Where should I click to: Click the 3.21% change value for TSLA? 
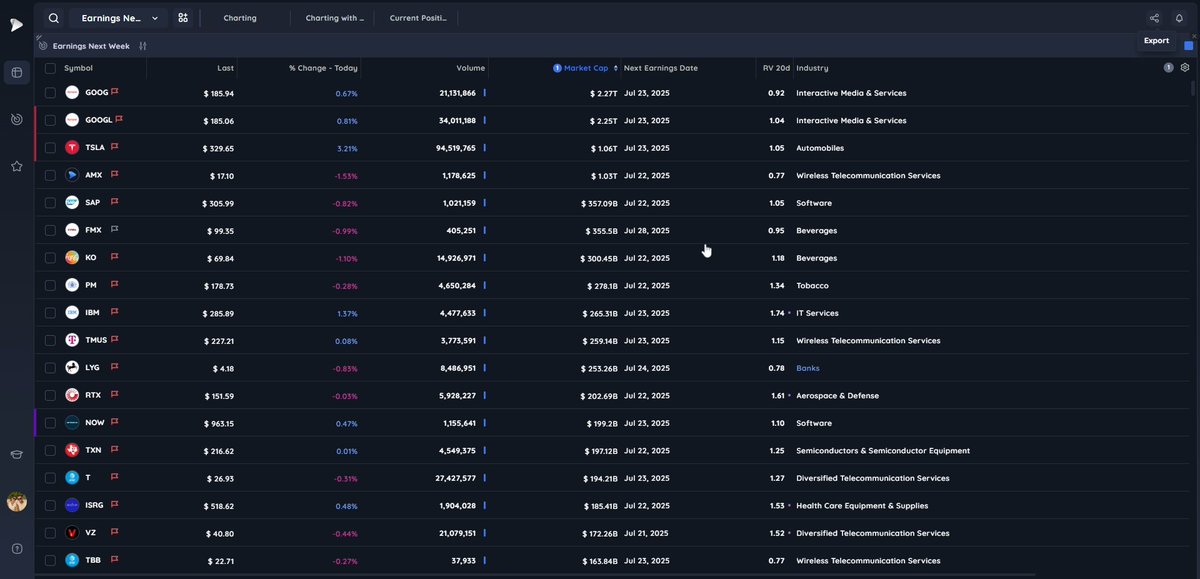pyautogui.click(x=346, y=148)
